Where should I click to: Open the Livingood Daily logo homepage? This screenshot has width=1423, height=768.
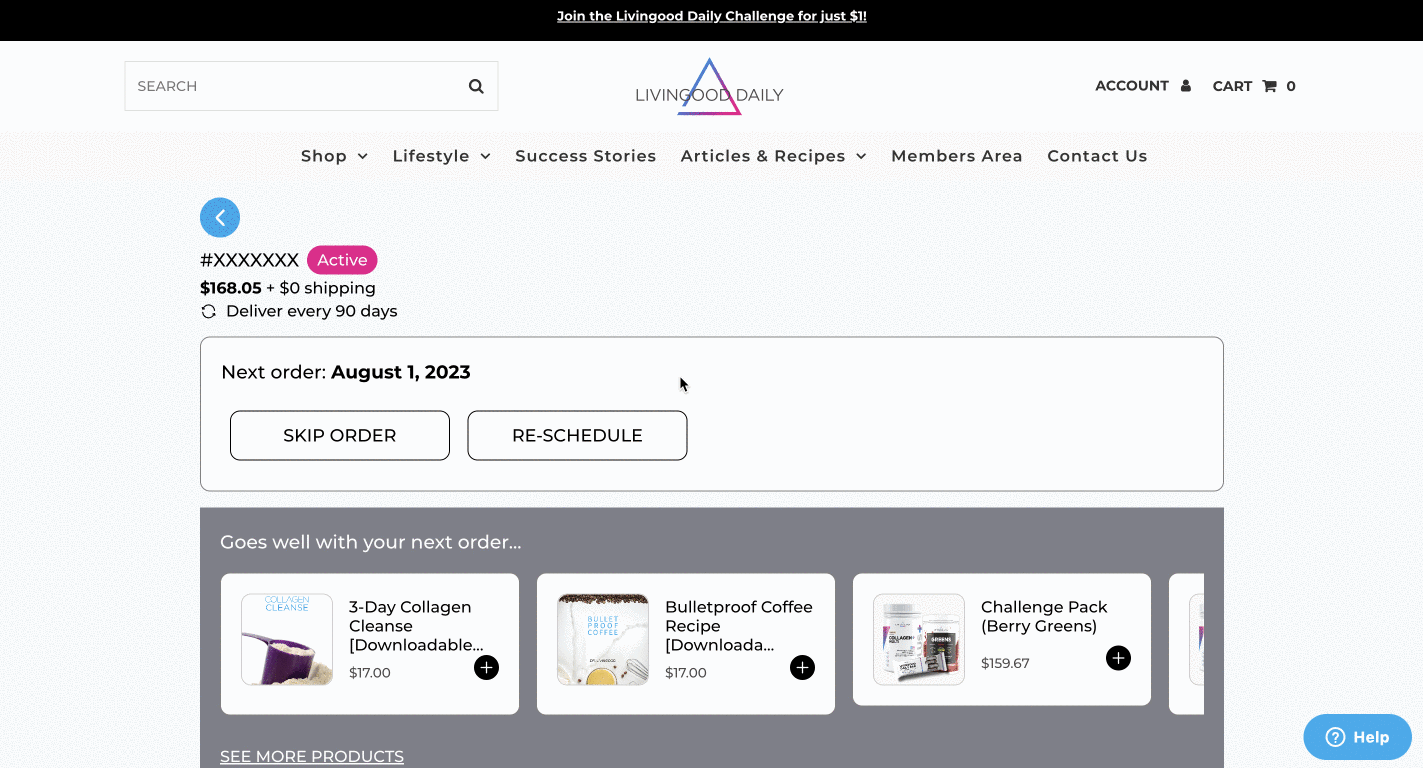709,87
